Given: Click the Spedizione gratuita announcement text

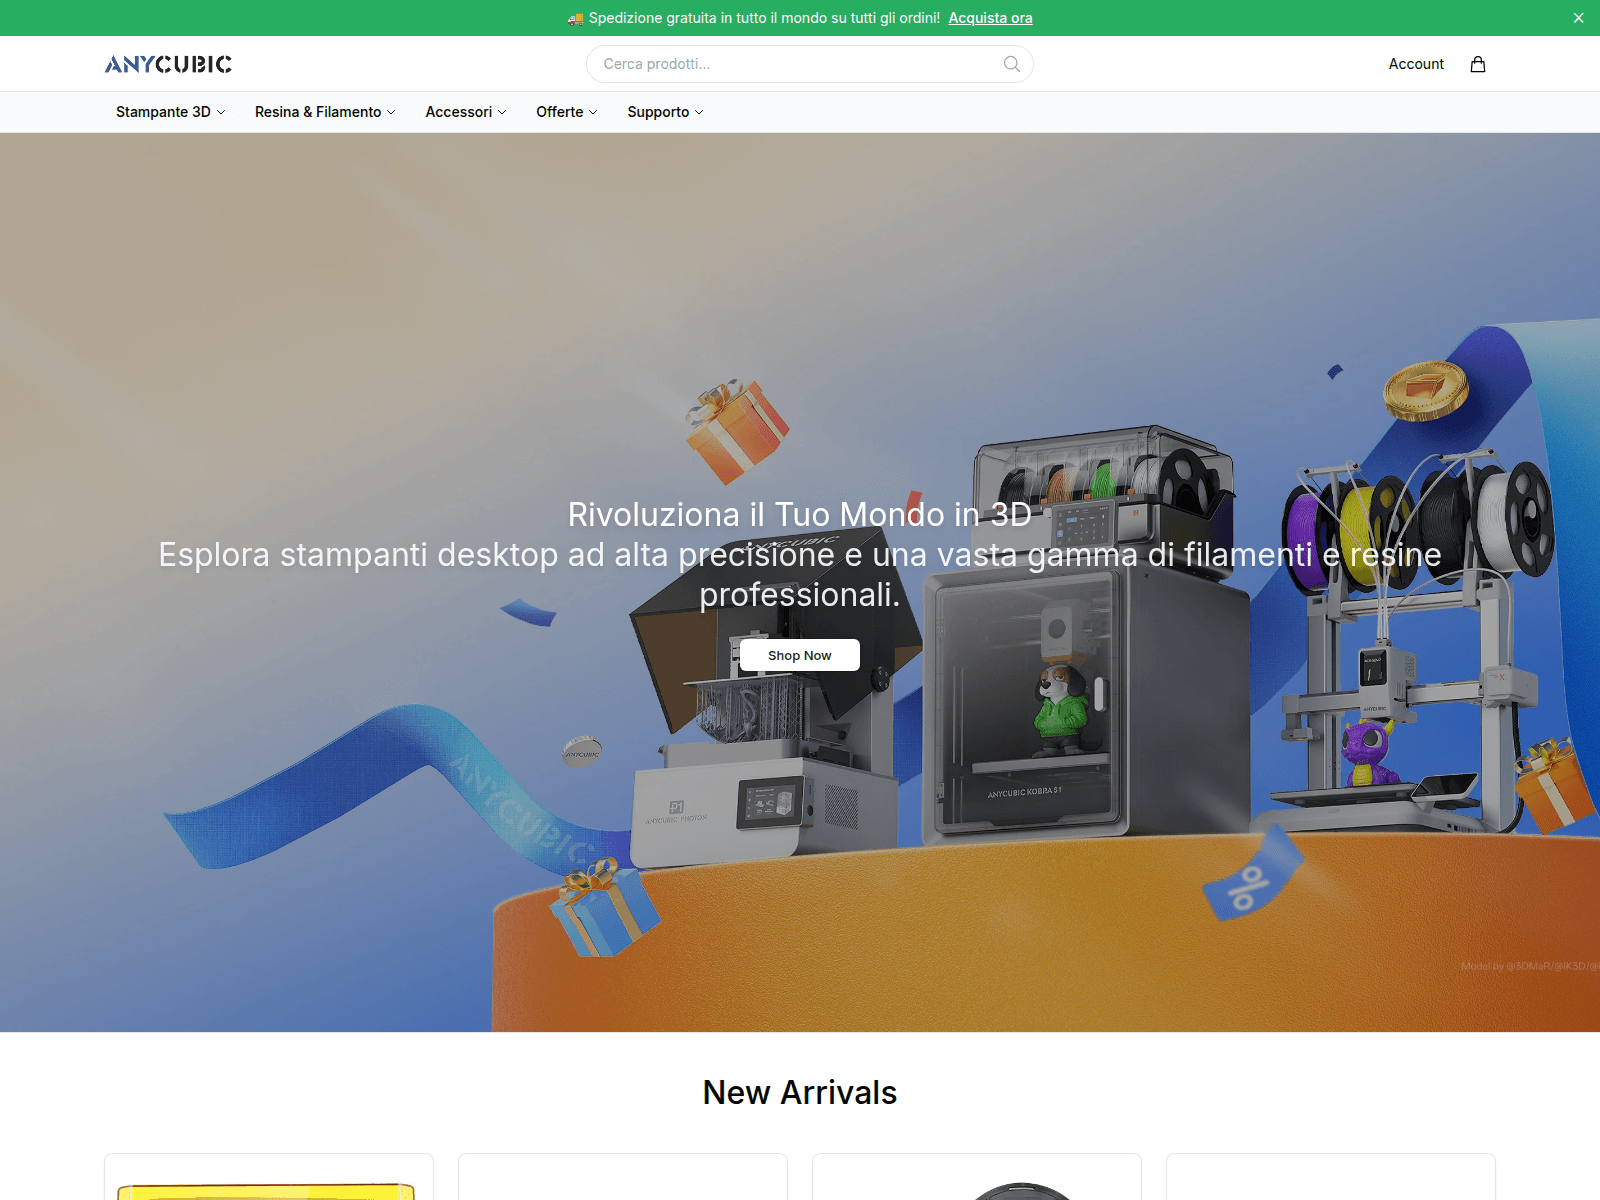Looking at the screenshot, I should (x=764, y=18).
